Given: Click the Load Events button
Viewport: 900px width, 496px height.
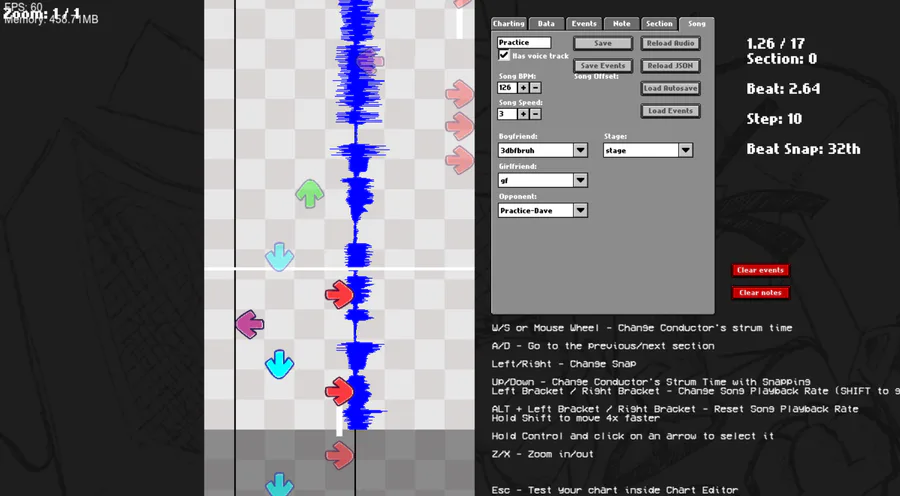Looking at the screenshot, I should [x=670, y=111].
